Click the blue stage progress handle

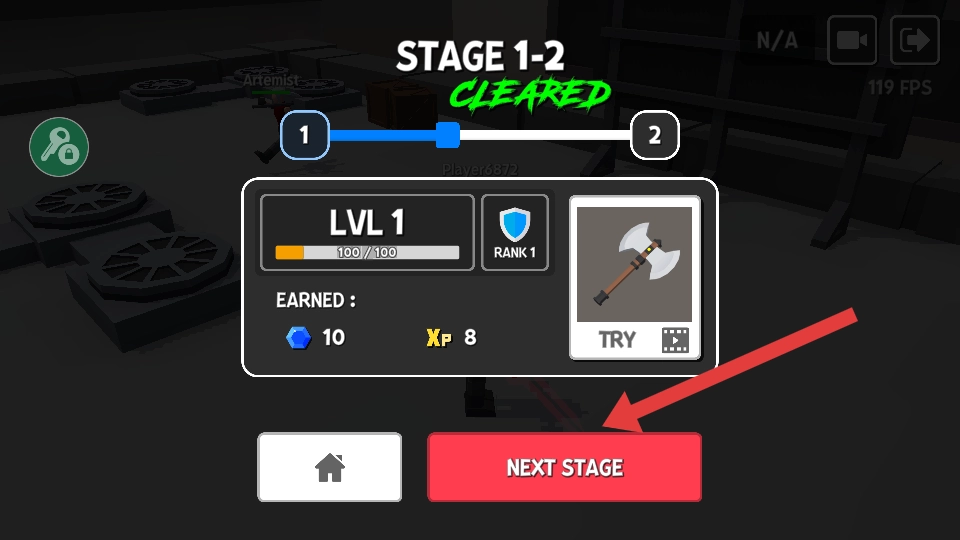pos(448,135)
